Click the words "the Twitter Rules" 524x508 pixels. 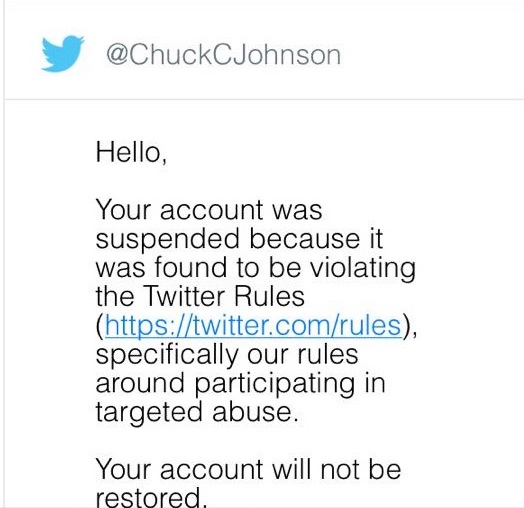(x=200, y=296)
